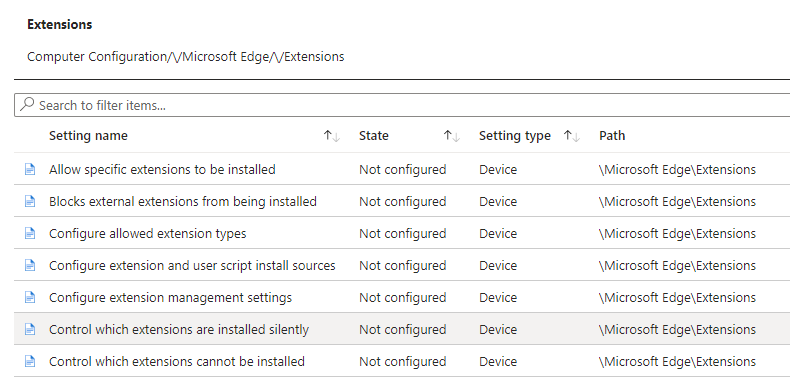Open Allow specific extensions to be installed
This screenshot has width=790, height=386.
(162, 169)
